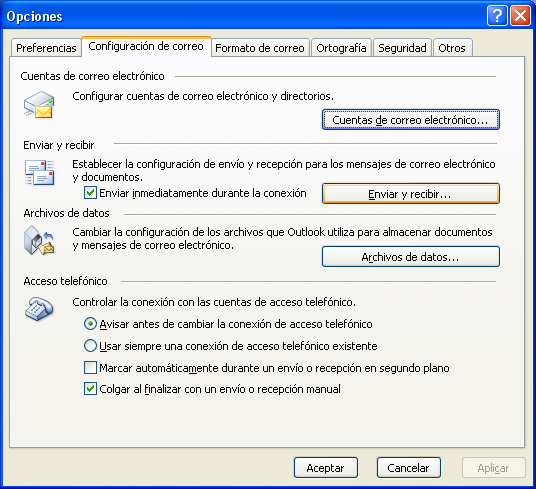This screenshot has height=489, width=536.
Task: Select Usar siempre una conexión existente
Action: [90, 345]
